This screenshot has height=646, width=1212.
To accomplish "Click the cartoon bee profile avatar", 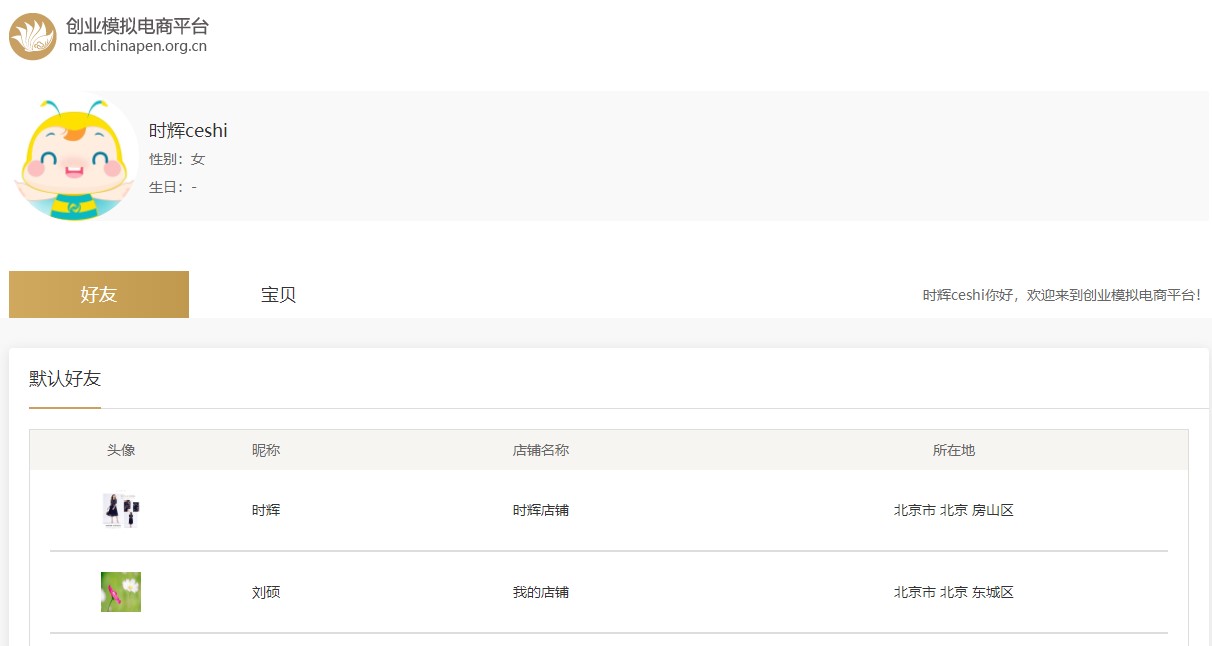I will click(x=75, y=158).
